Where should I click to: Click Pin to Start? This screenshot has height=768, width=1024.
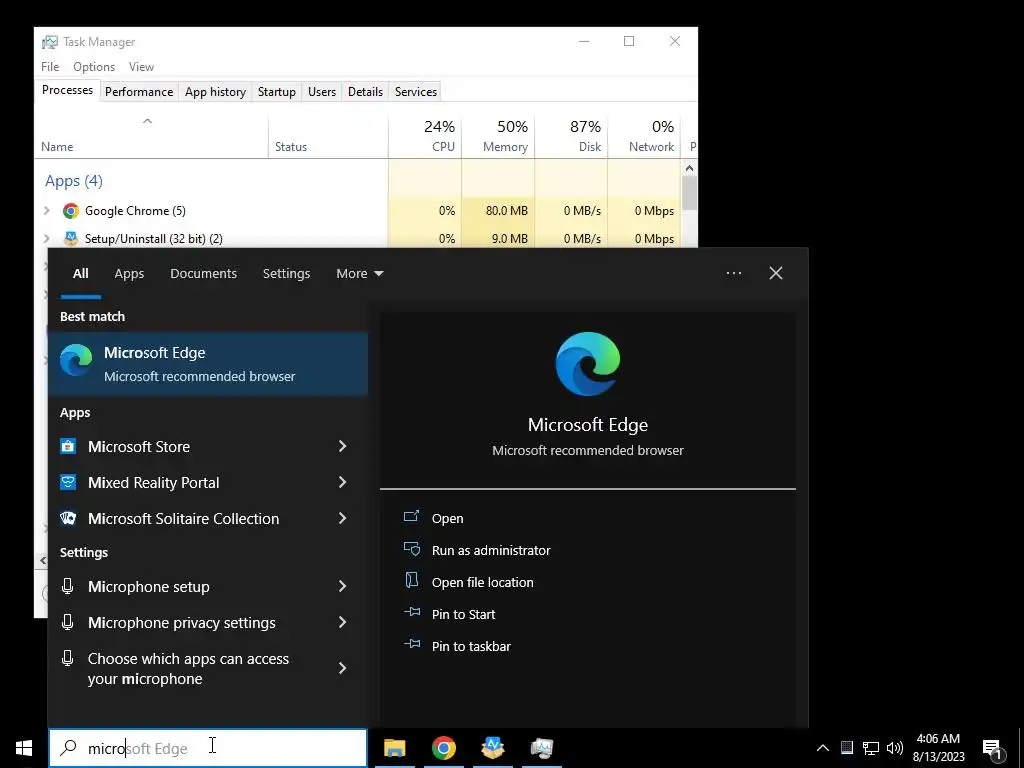point(464,614)
